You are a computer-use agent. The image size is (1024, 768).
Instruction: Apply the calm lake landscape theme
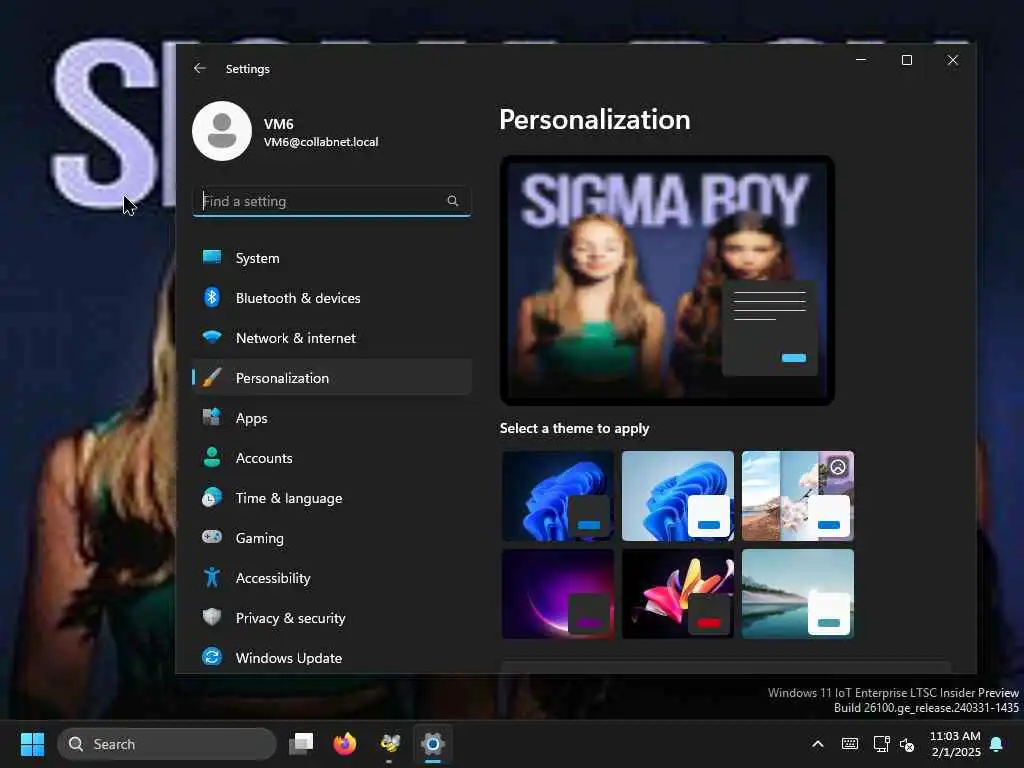[797, 594]
